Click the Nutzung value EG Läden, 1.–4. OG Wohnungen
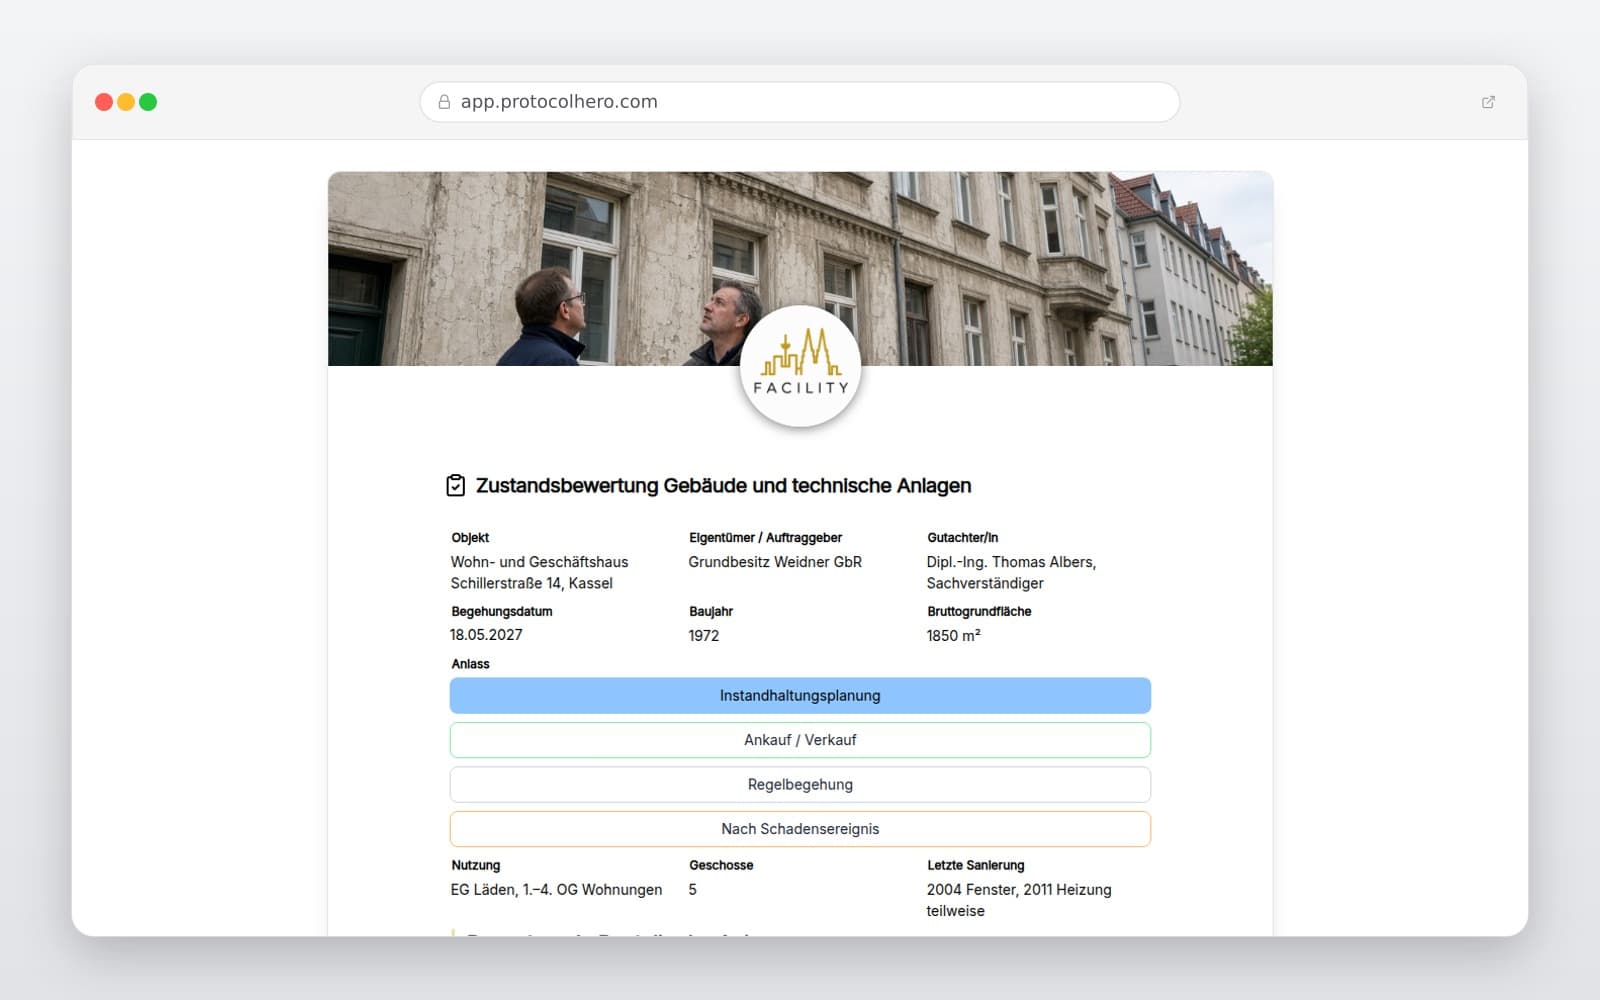 (x=556, y=890)
